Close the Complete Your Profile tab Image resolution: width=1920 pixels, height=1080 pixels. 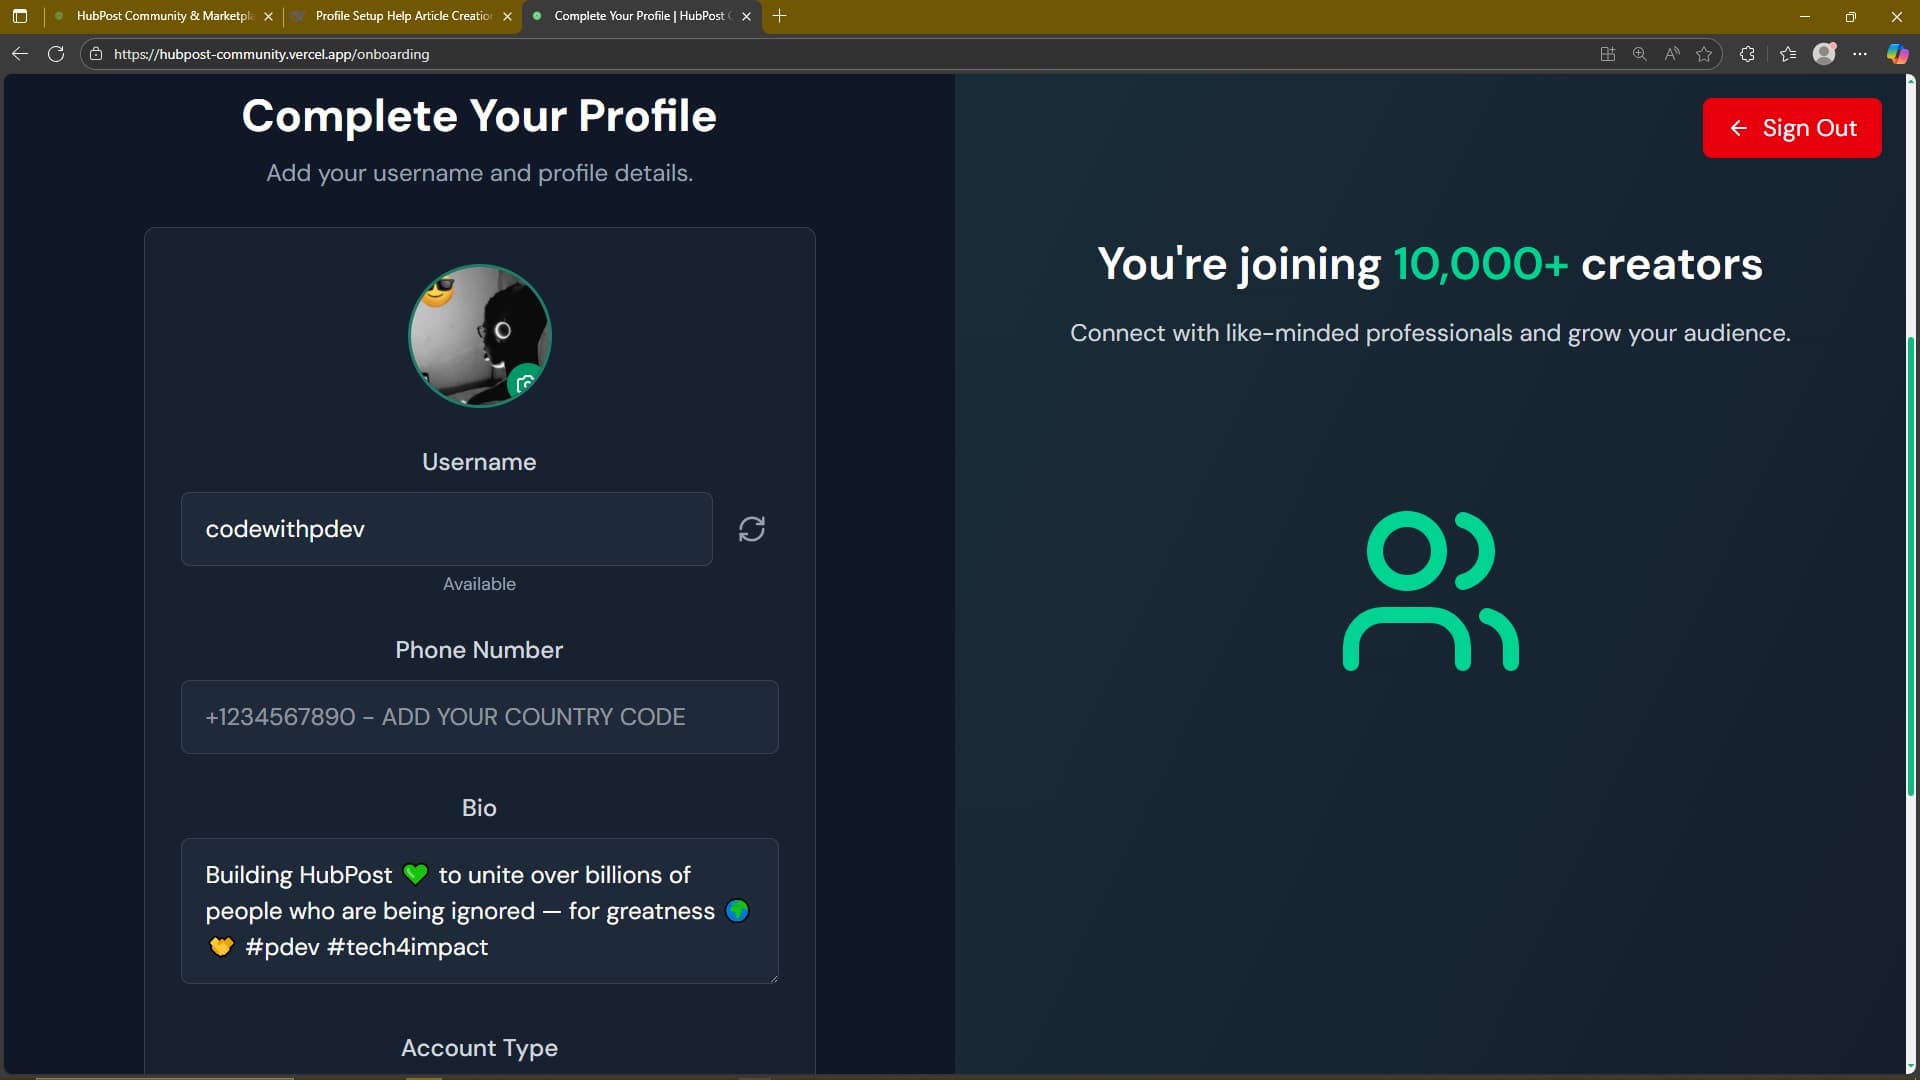coord(746,16)
